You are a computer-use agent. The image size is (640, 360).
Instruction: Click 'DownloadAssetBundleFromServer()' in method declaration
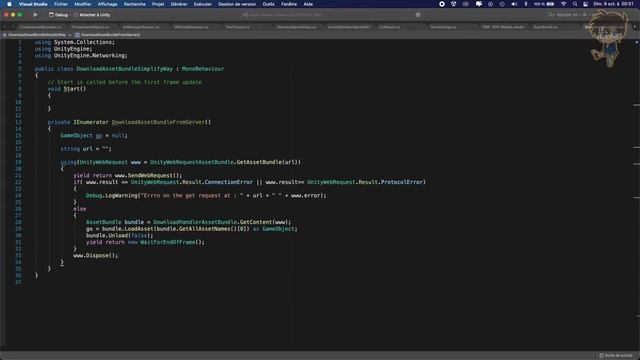point(161,122)
